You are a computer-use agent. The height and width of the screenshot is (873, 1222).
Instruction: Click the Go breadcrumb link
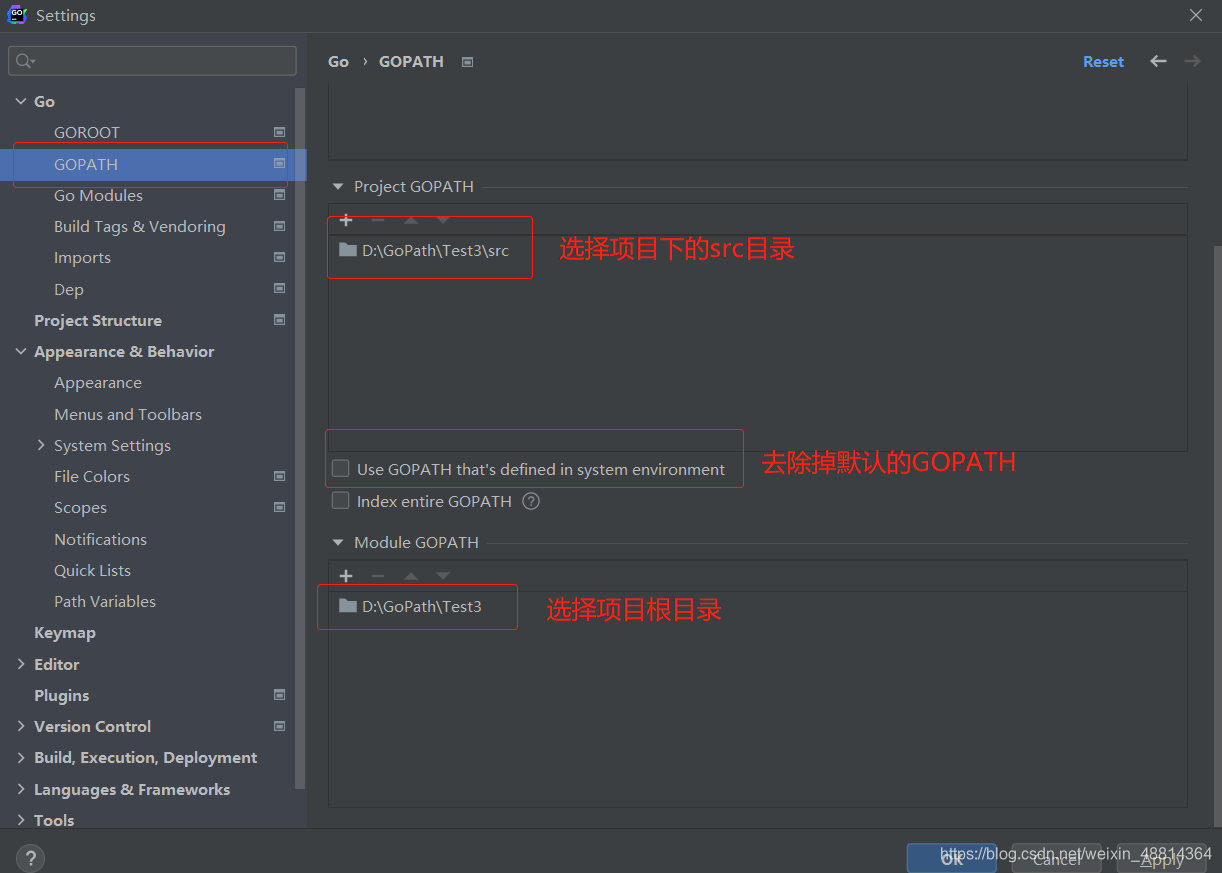coord(338,61)
